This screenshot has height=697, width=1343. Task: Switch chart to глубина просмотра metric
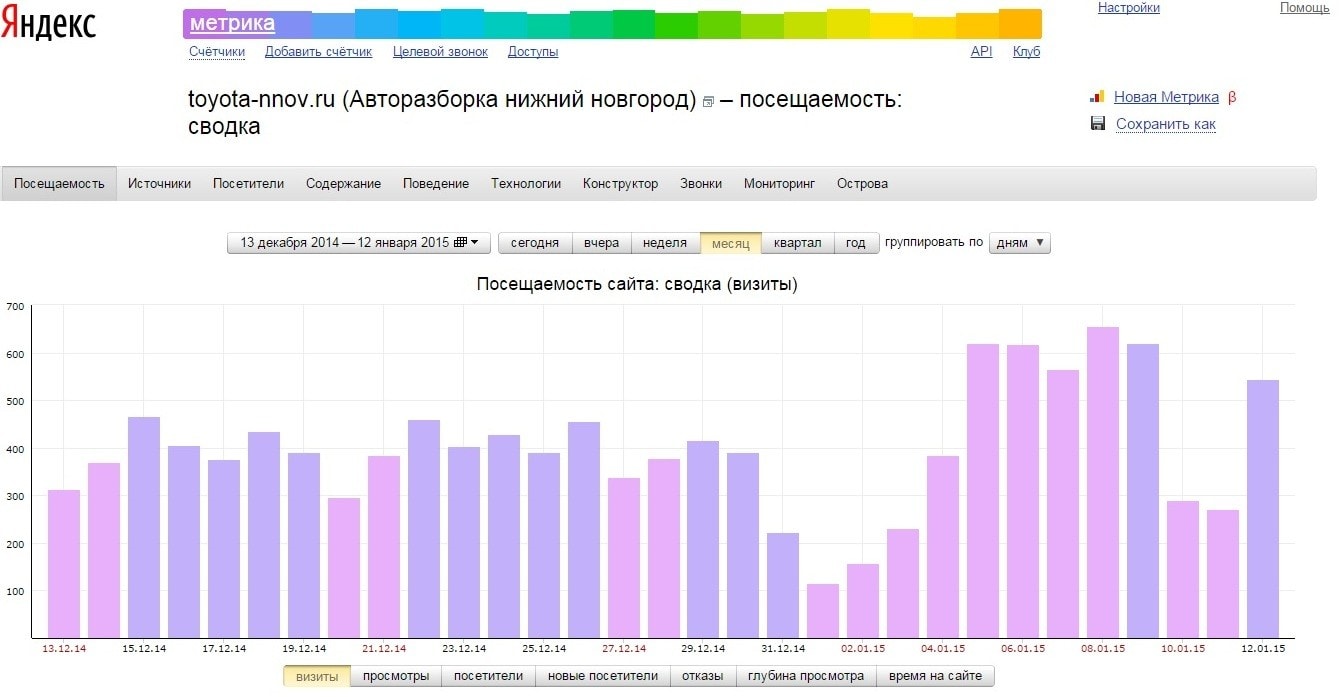(x=806, y=676)
